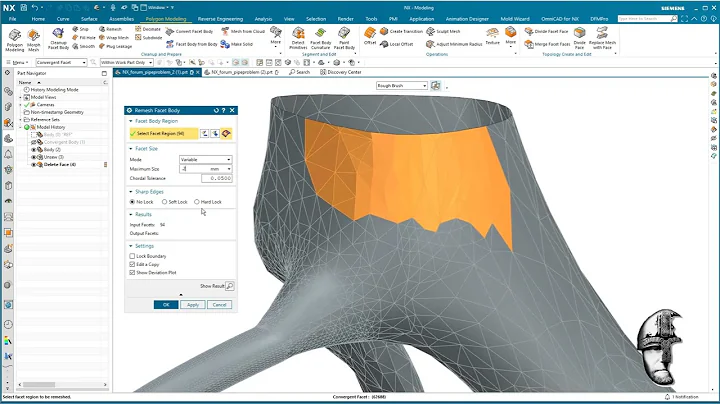Open the Polygon Modeling tool
Screen dimensions: 720x404
click(x=15, y=39)
